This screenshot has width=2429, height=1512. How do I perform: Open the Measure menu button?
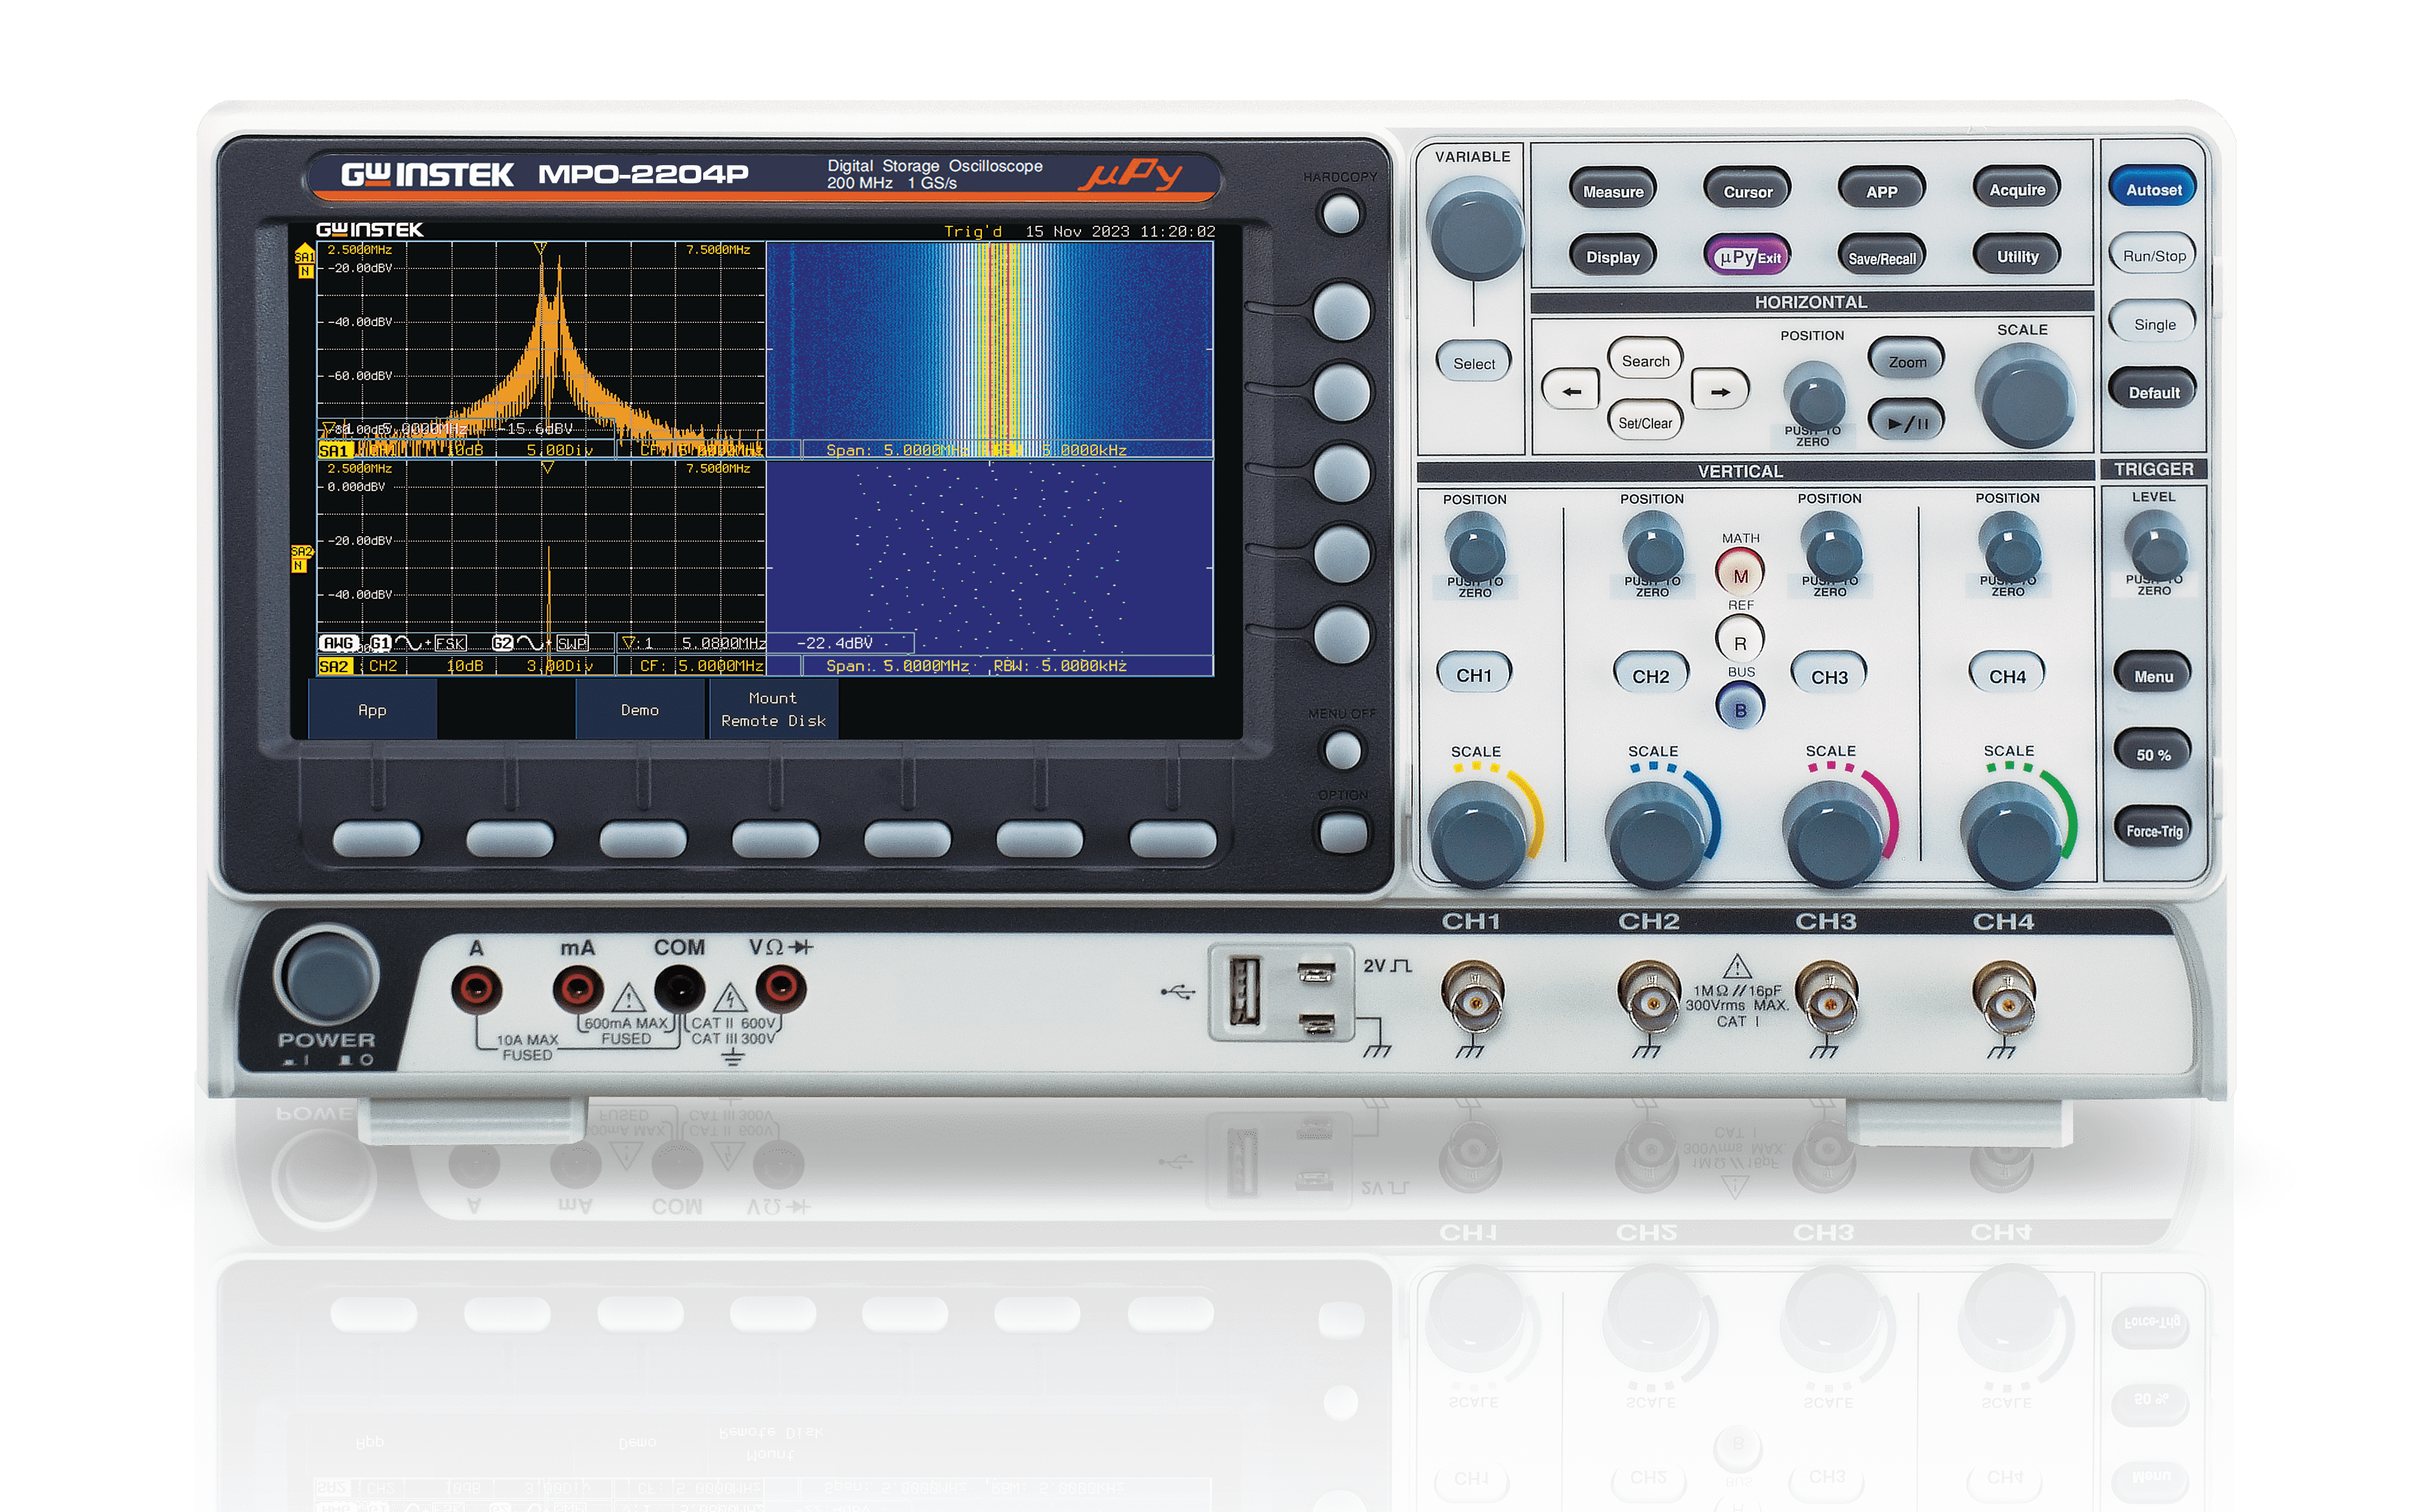1612,191
